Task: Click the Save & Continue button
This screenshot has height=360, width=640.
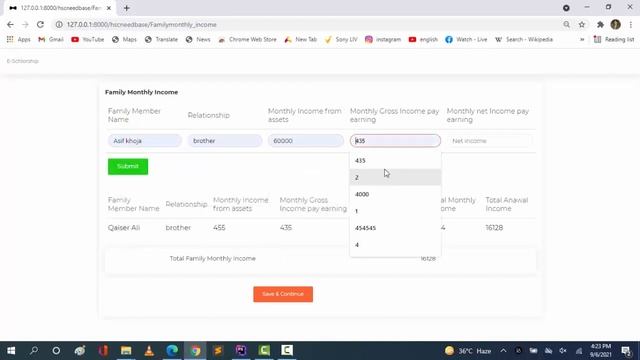Action: tap(283, 294)
